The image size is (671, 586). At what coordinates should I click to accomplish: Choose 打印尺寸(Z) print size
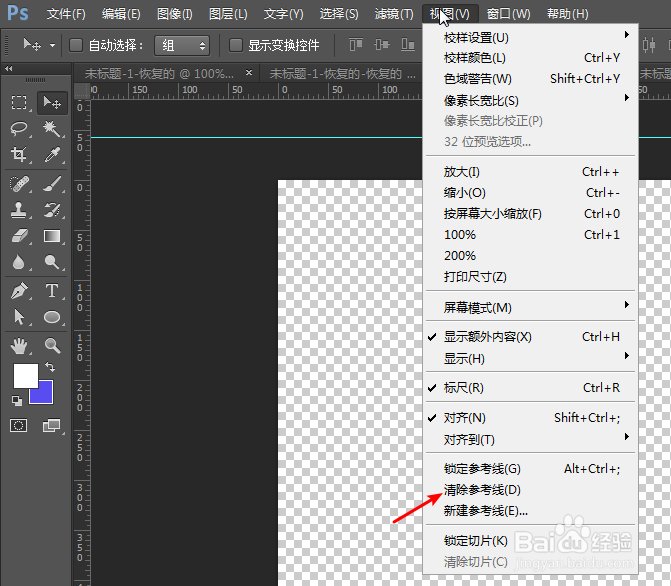coord(530,277)
